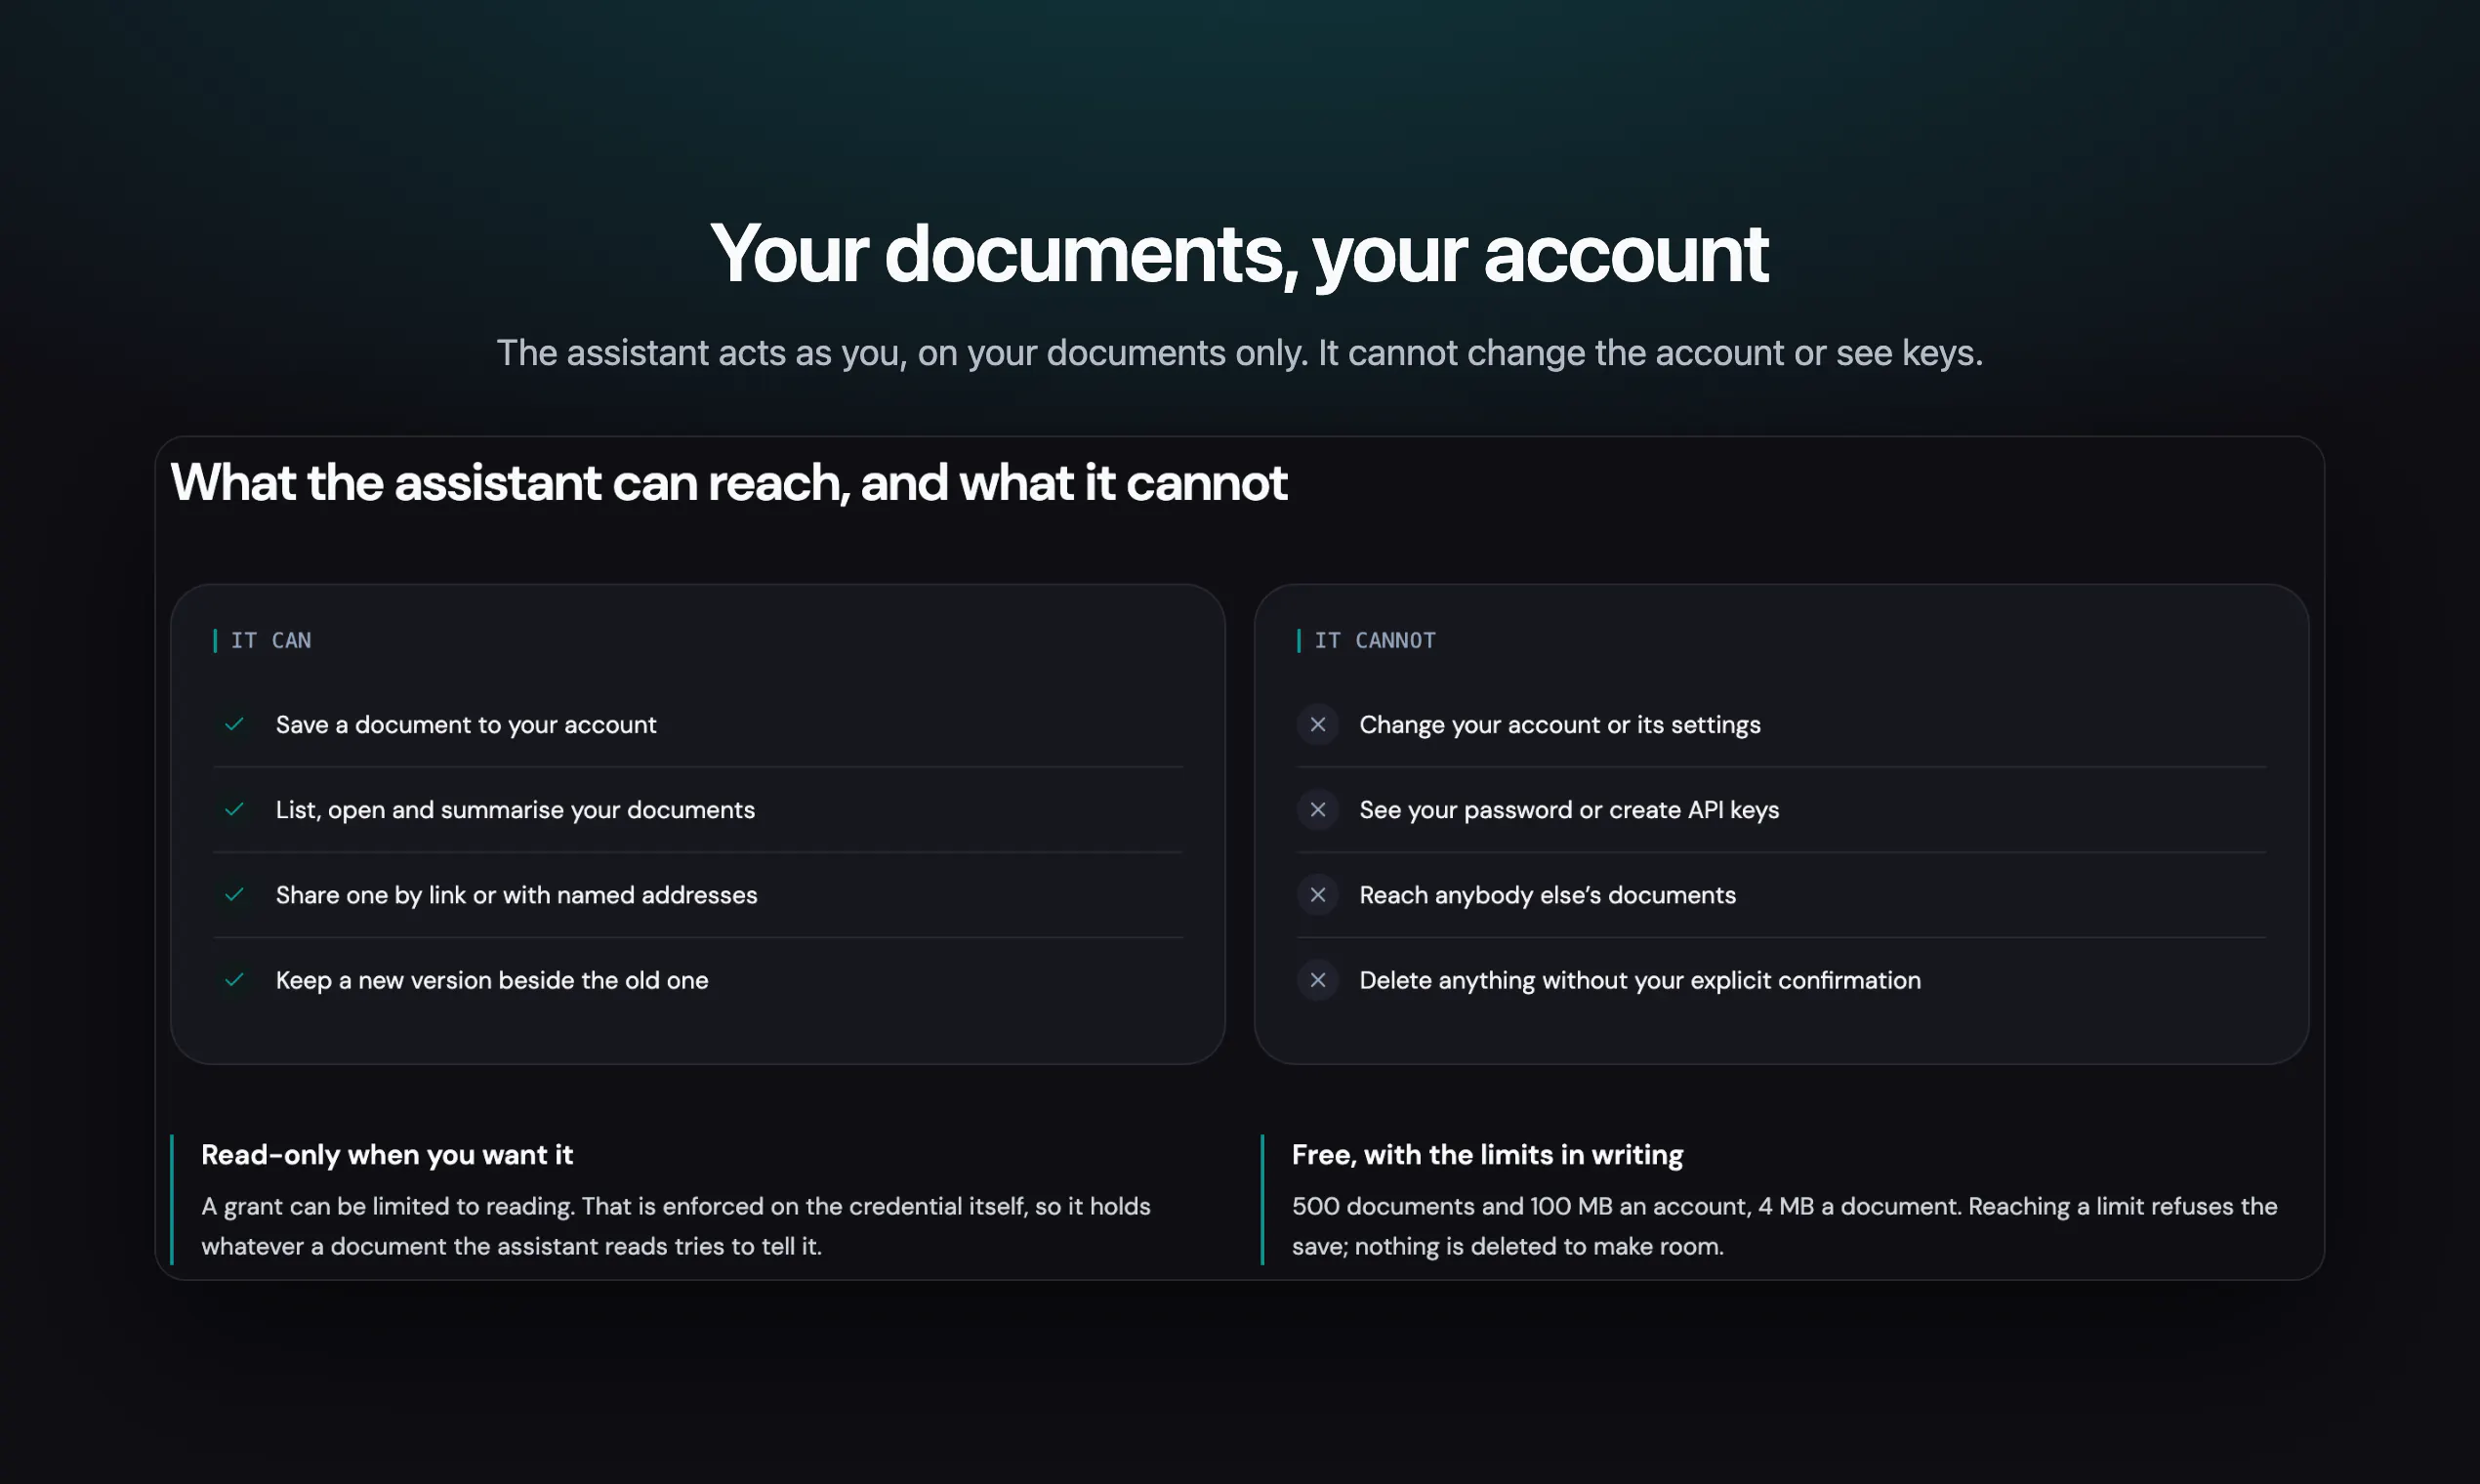Click 'Free, with the limits in writing' heading
The image size is (2480, 1484).
click(1487, 1155)
